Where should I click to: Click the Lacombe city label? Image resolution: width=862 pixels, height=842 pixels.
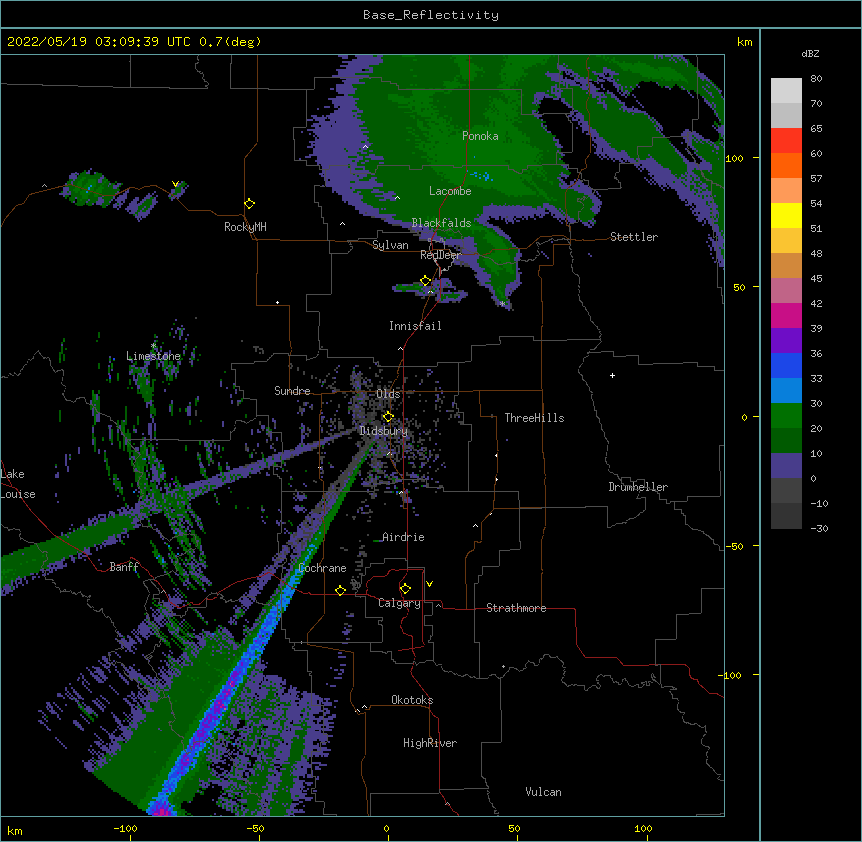[x=450, y=191]
